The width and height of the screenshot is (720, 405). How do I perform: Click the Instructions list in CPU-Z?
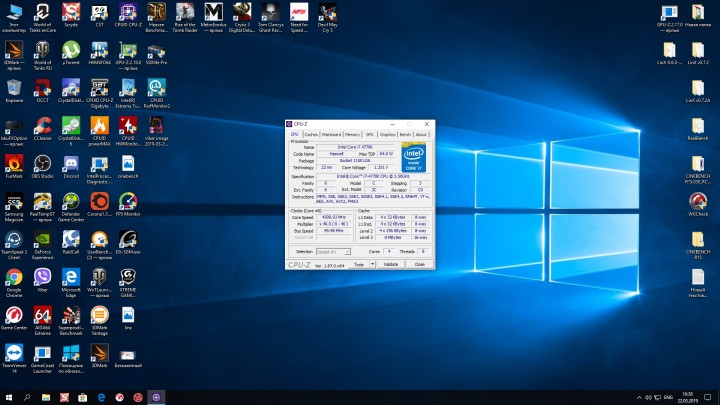(x=373, y=199)
